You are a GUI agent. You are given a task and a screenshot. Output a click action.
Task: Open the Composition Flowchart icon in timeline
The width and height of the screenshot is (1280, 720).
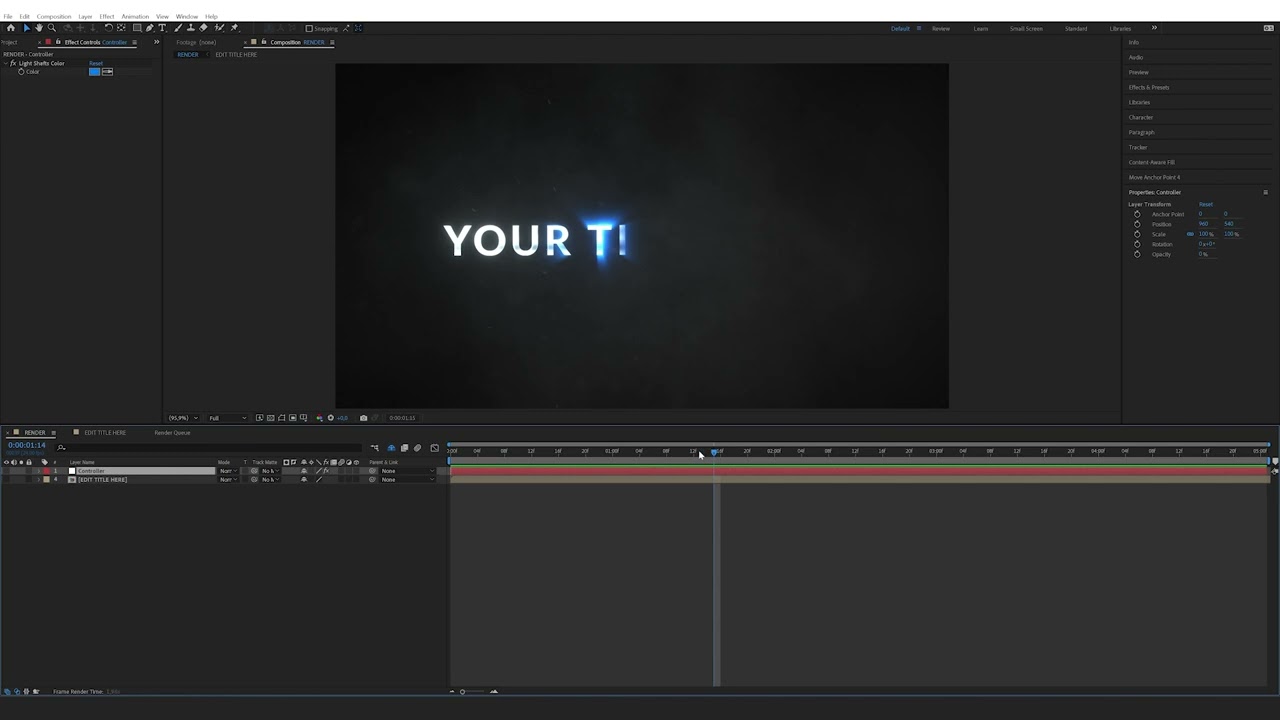coord(375,448)
